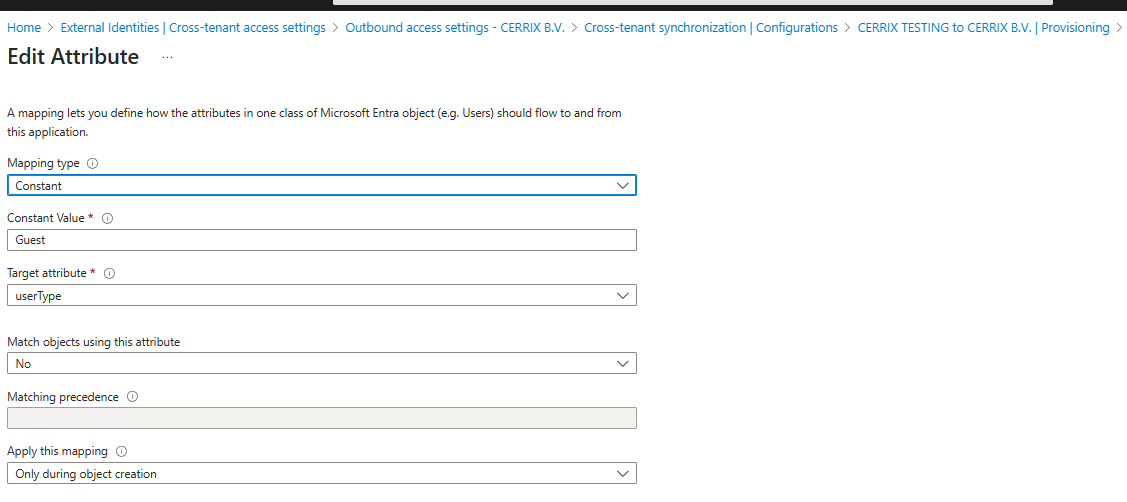Open the Mapping type dropdown showing Constant
The width and height of the screenshot is (1127, 502).
[321, 186]
